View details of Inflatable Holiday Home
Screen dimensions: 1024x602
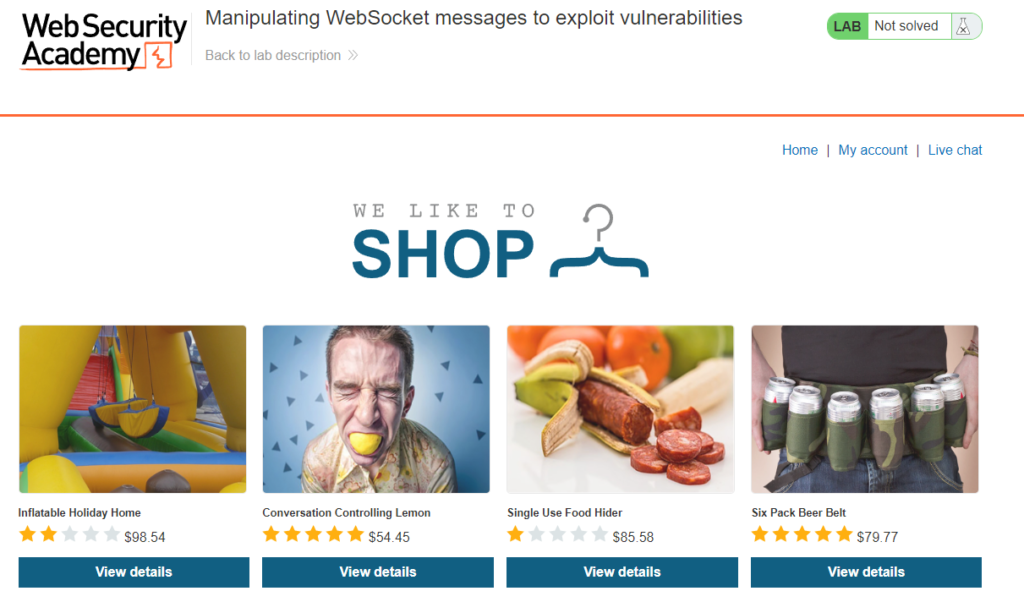click(x=134, y=572)
